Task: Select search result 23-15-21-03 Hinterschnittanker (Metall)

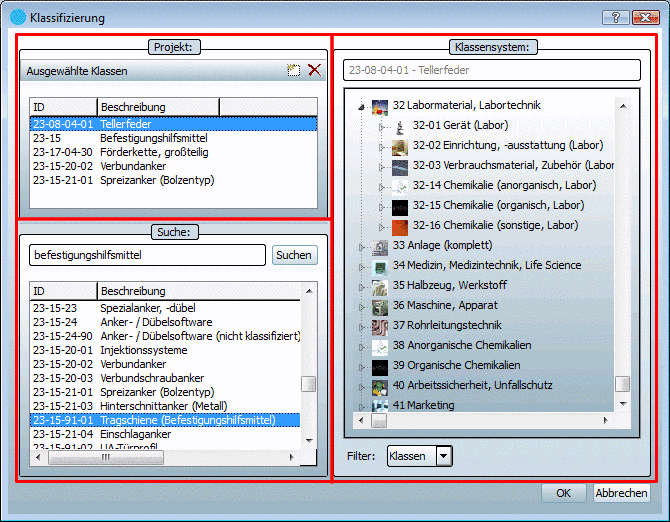Action: pos(165,406)
